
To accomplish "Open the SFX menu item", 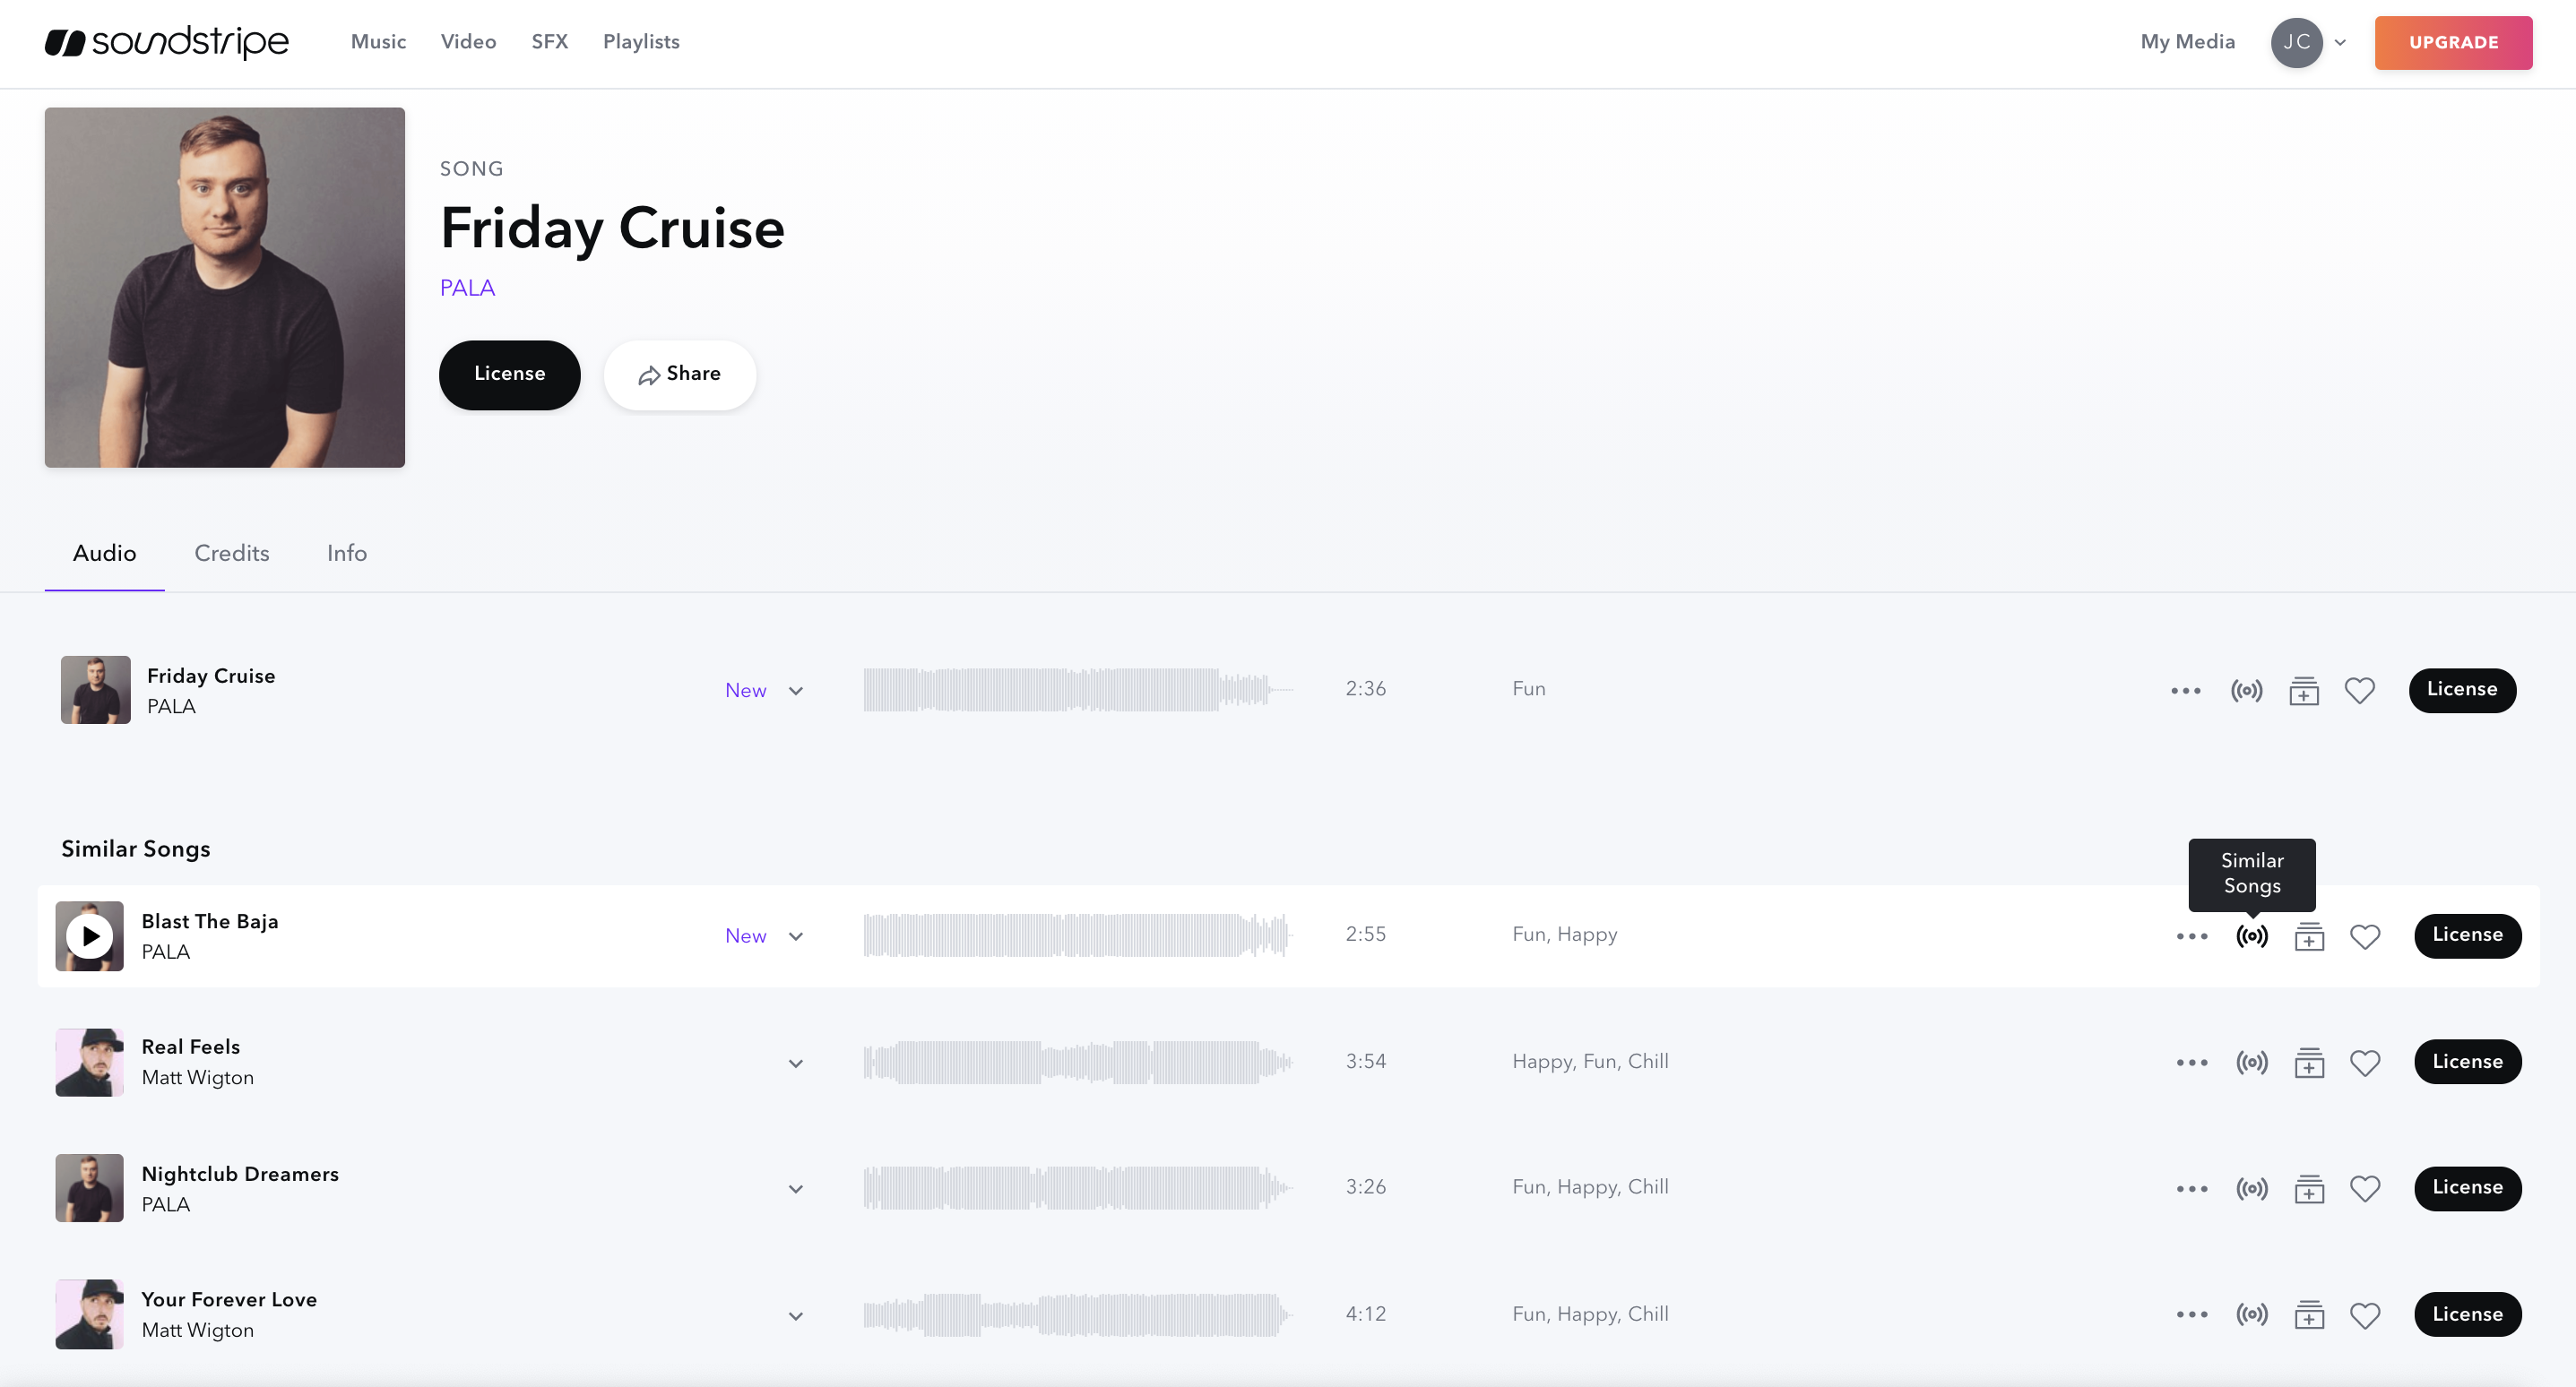I will click(x=549, y=42).
